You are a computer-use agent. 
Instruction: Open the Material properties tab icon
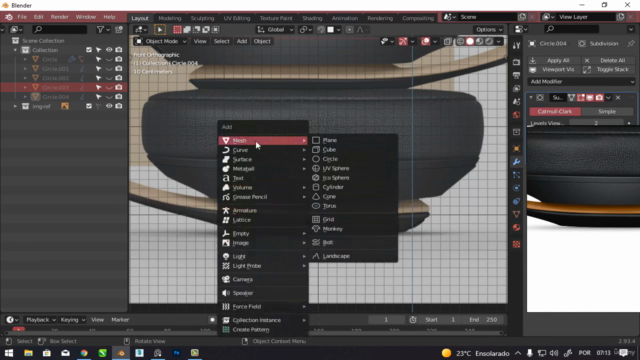click(x=516, y=227)
